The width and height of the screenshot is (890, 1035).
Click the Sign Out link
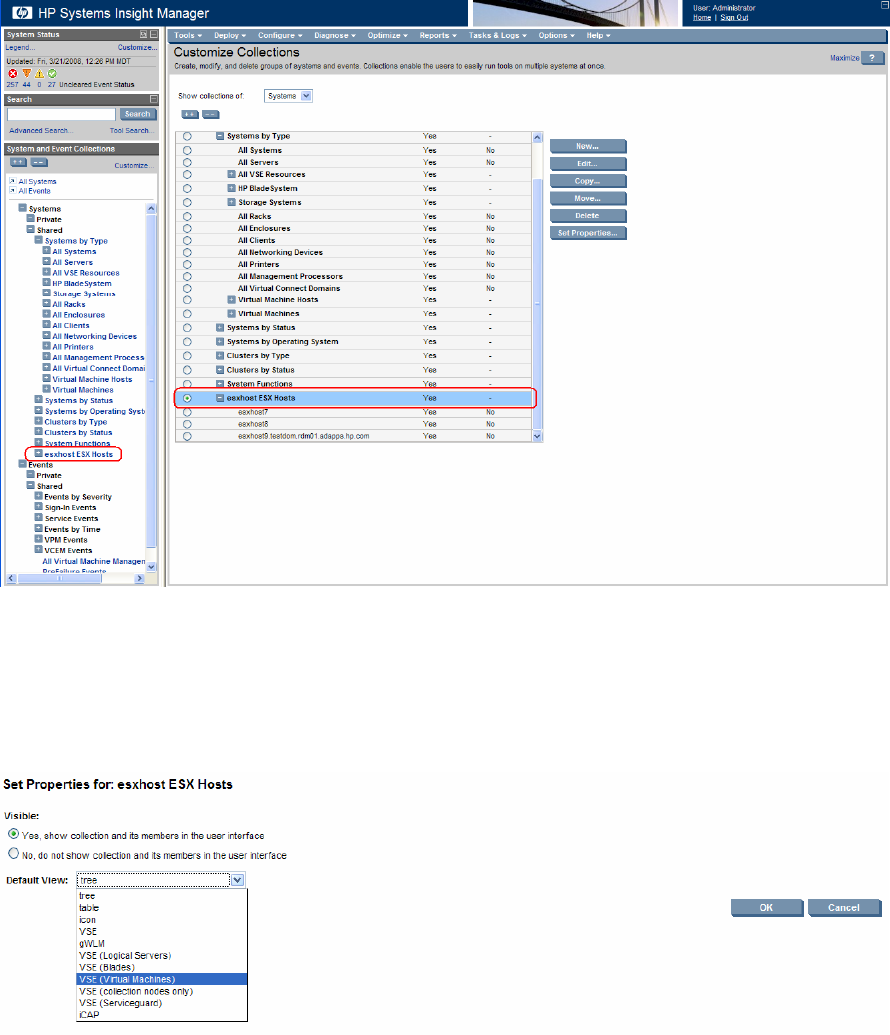point(734,18)
